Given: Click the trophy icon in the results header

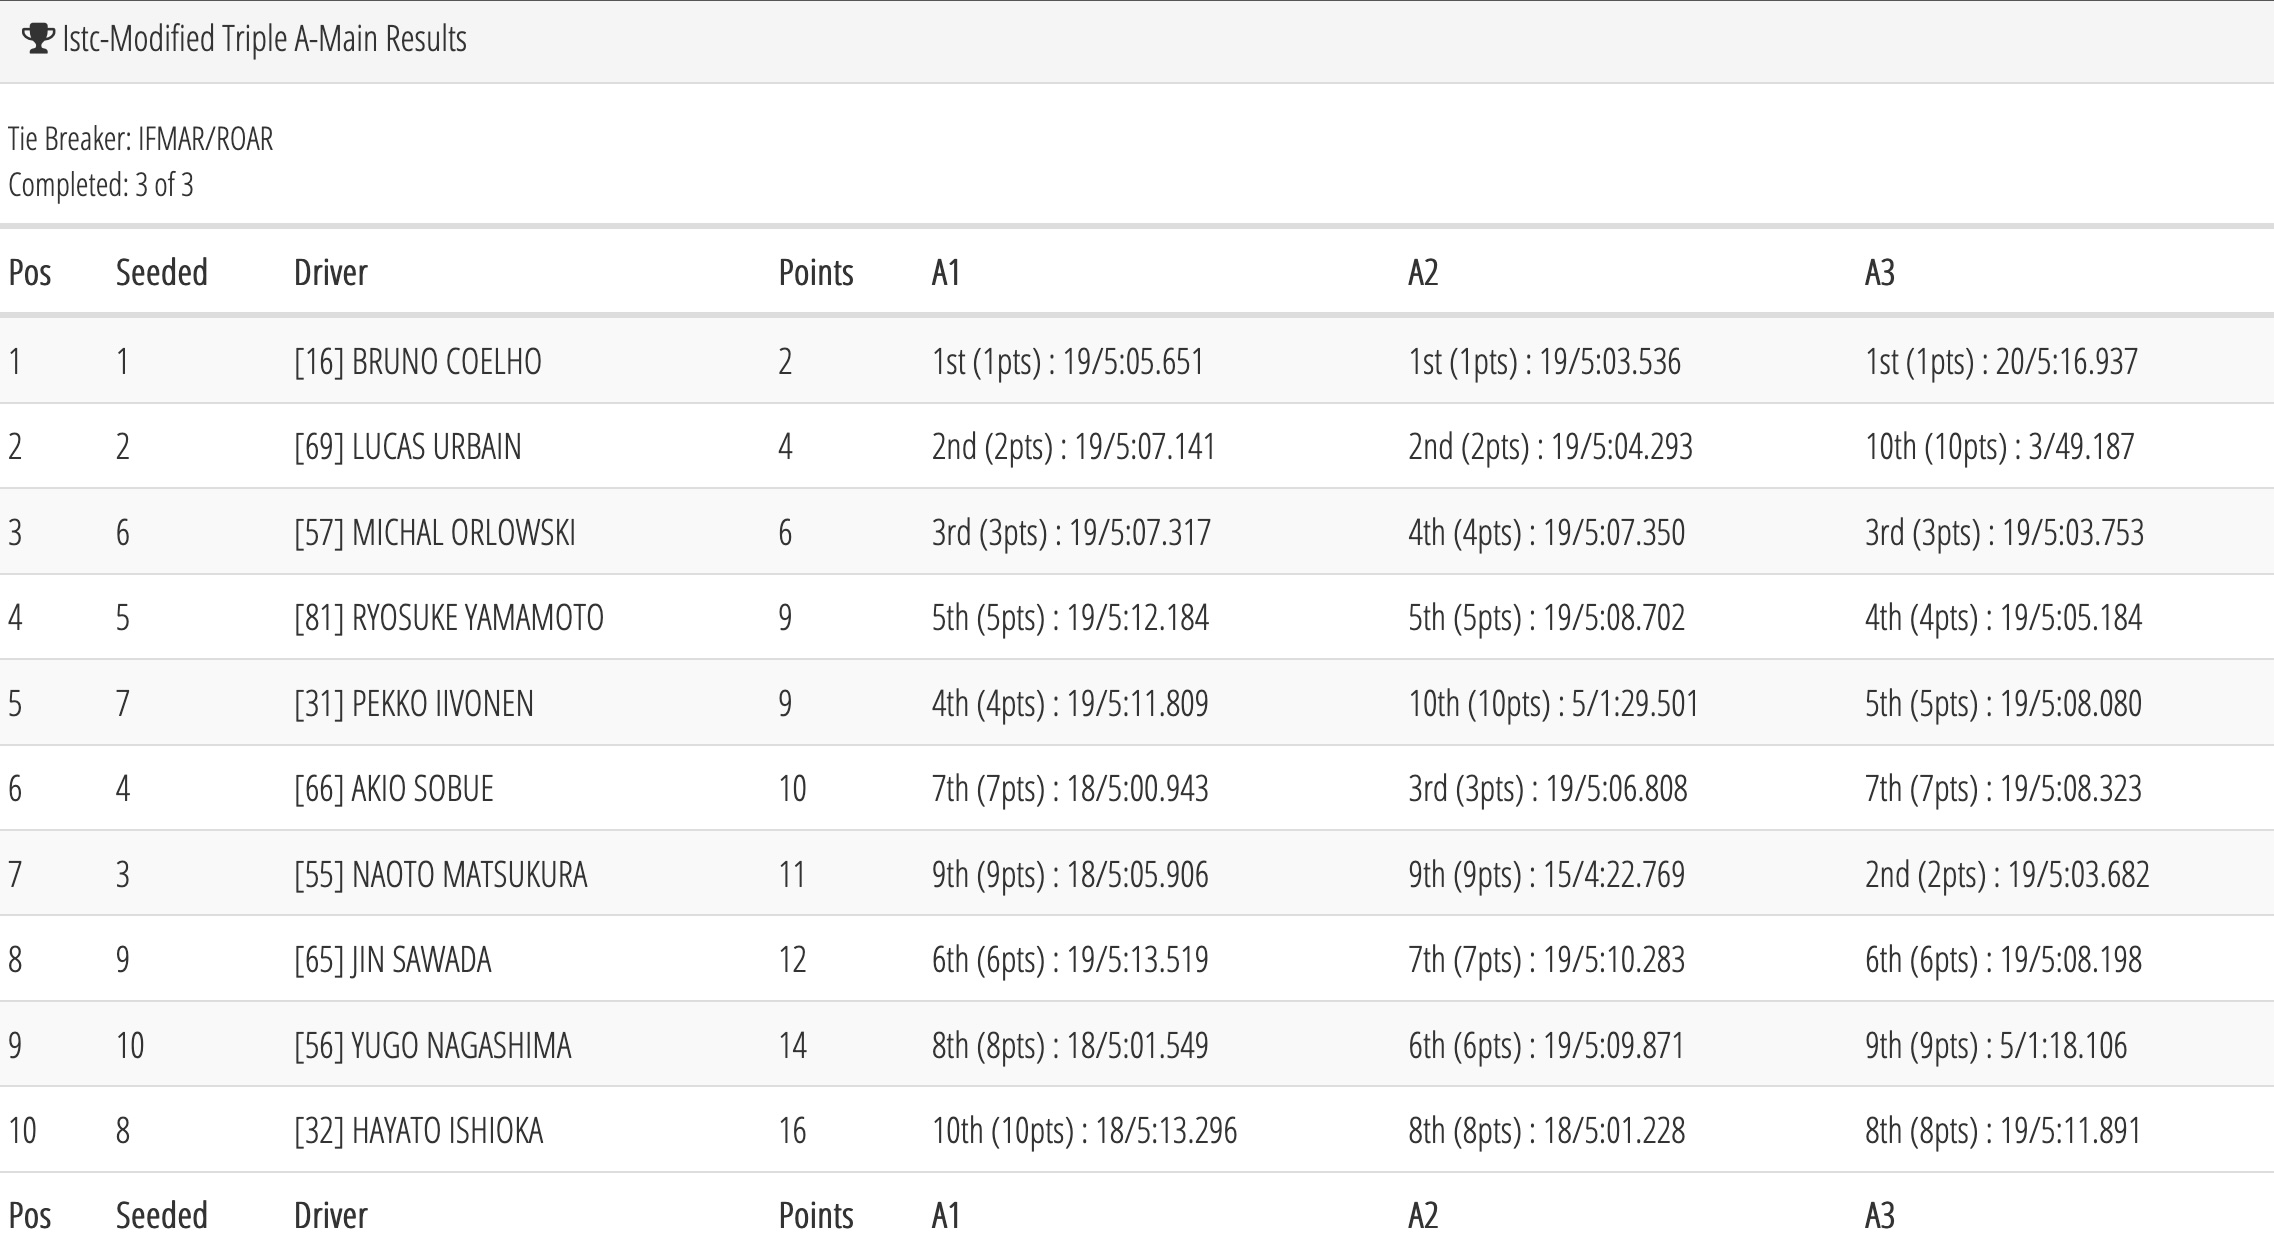Looking at the screenshot, I should [37, 39].
